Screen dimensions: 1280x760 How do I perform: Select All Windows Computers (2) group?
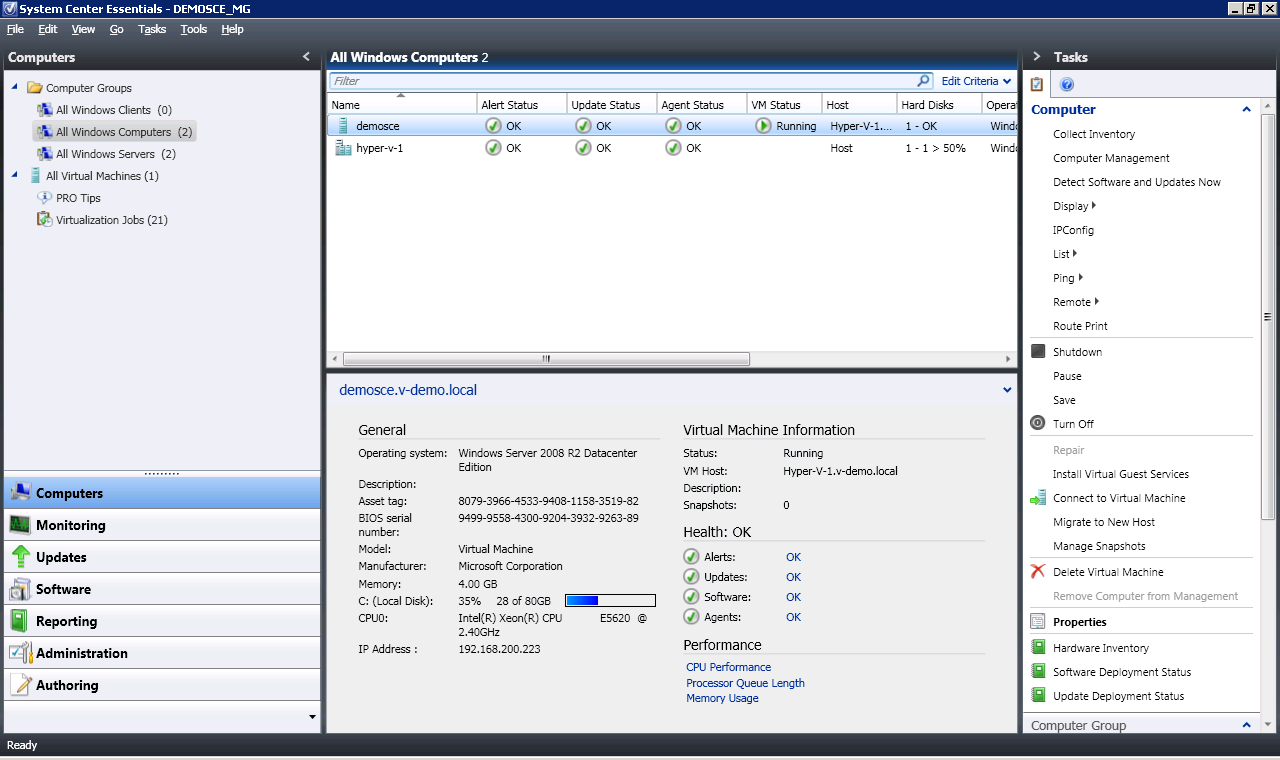click(x=115, y=132)
